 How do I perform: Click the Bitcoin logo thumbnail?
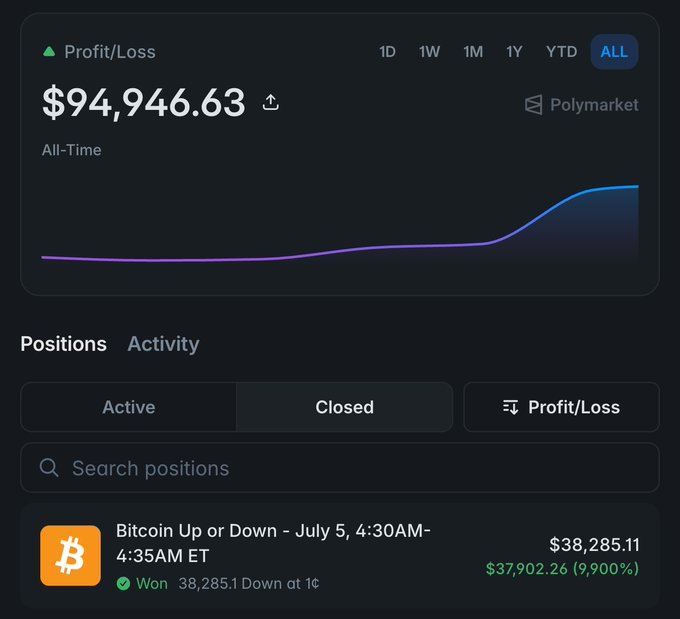pos(70,556)
